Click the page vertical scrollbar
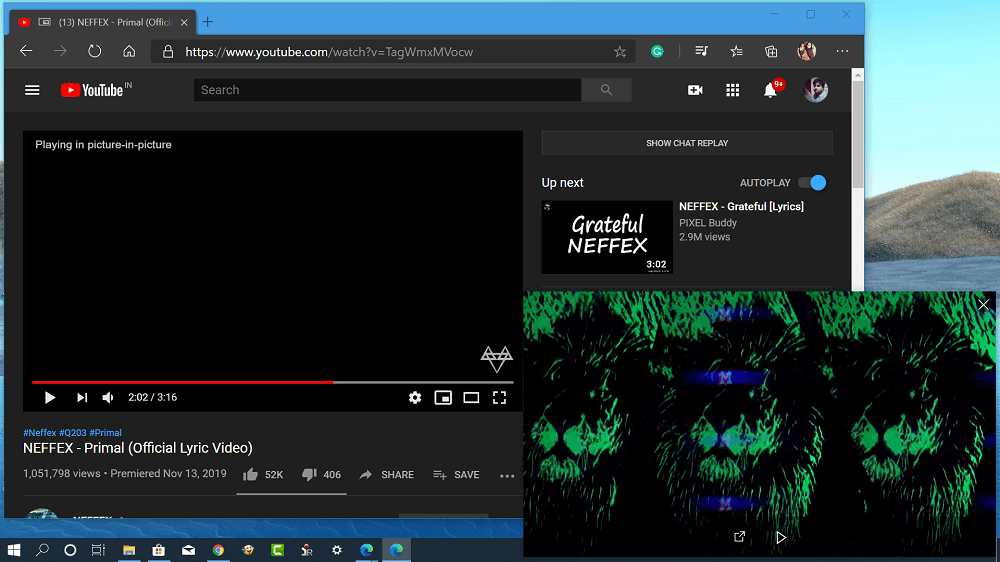 tap(858, 134)
